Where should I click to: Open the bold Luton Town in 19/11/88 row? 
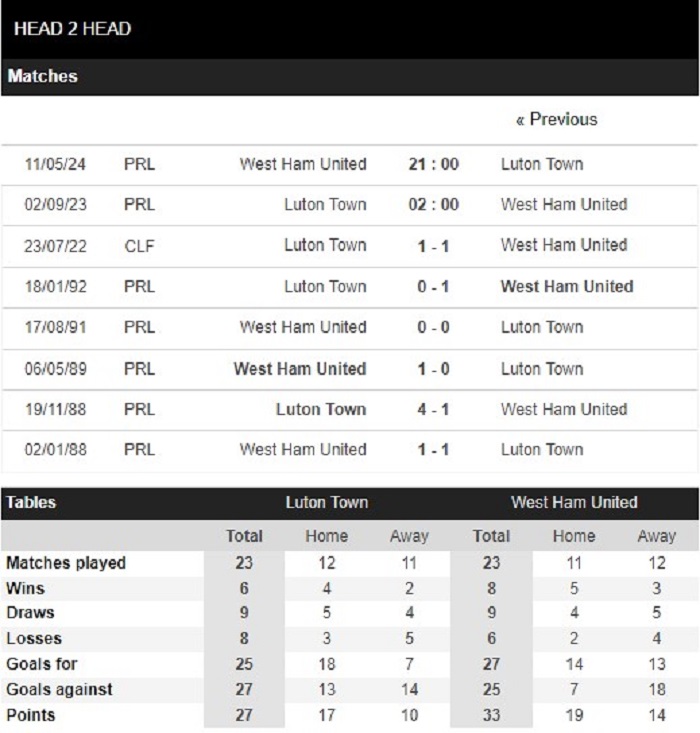pyautogui.click(x=321, y=410)
